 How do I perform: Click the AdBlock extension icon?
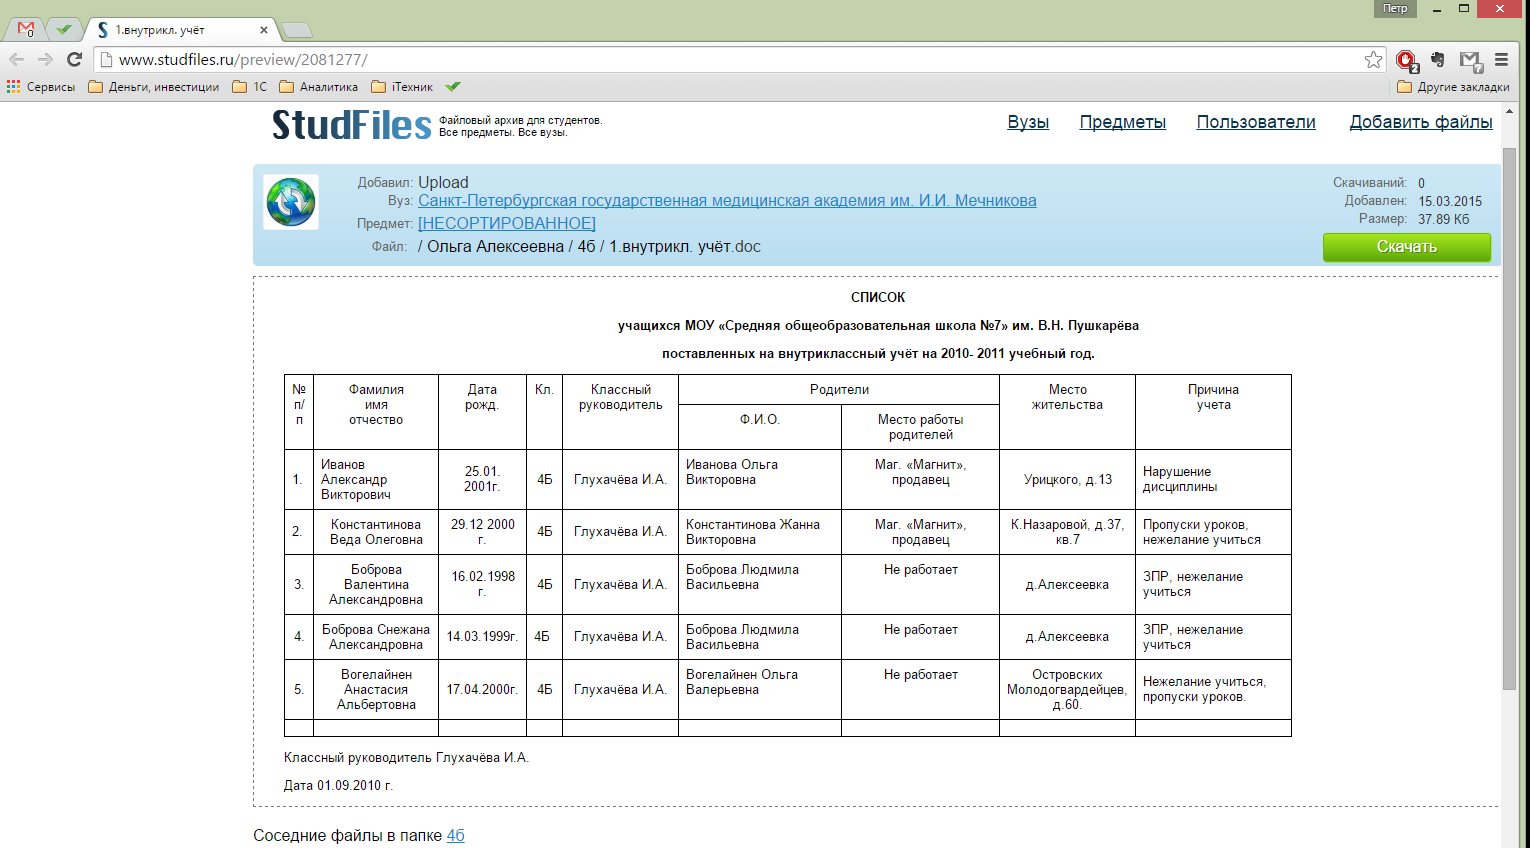(1407, 60)
